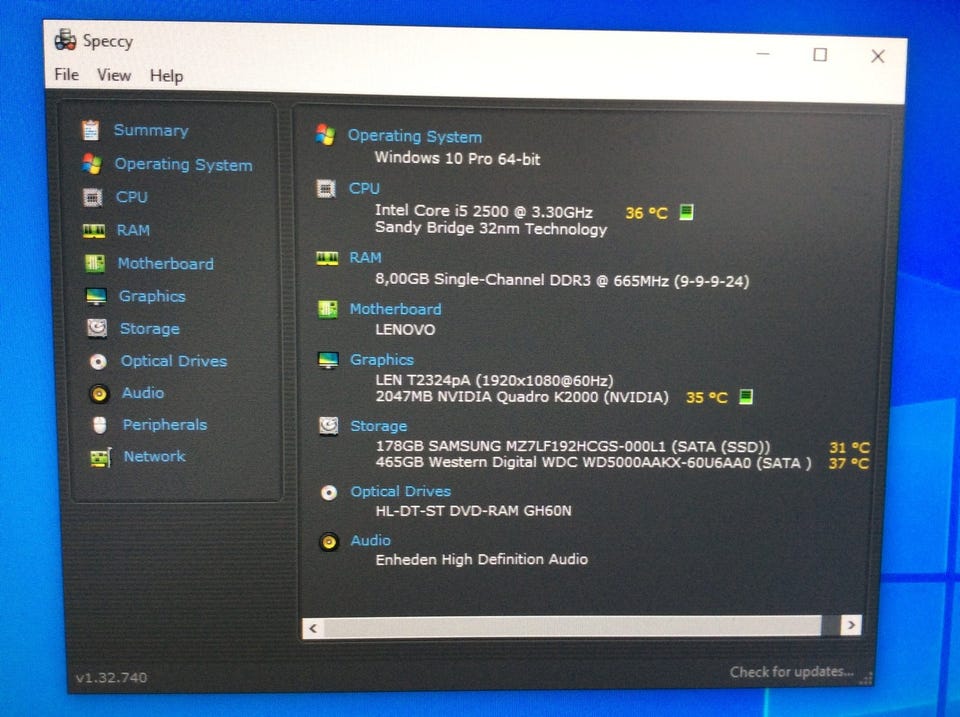Go to RAM section in sidebar
The image size is (960, 717).
pyautogui.click(x=133, y=230)
